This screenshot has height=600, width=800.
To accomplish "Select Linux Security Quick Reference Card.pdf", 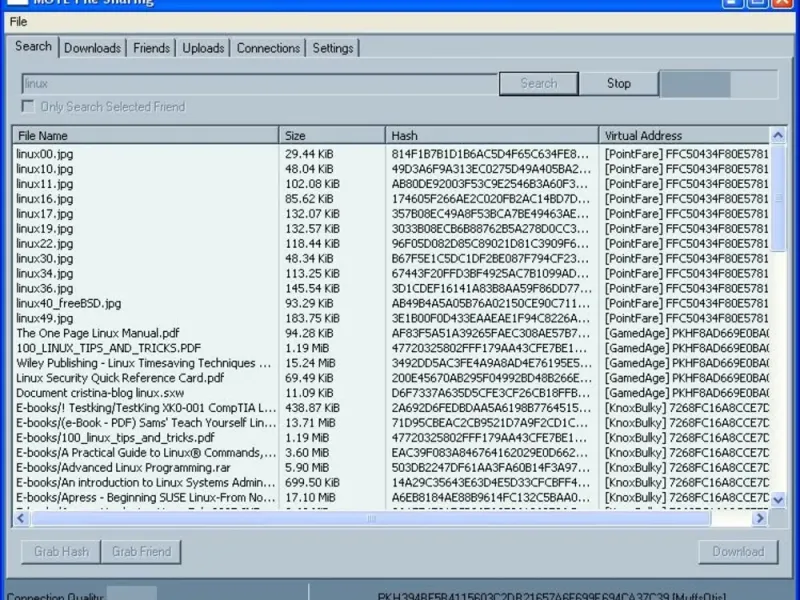I will click(391, 378).
